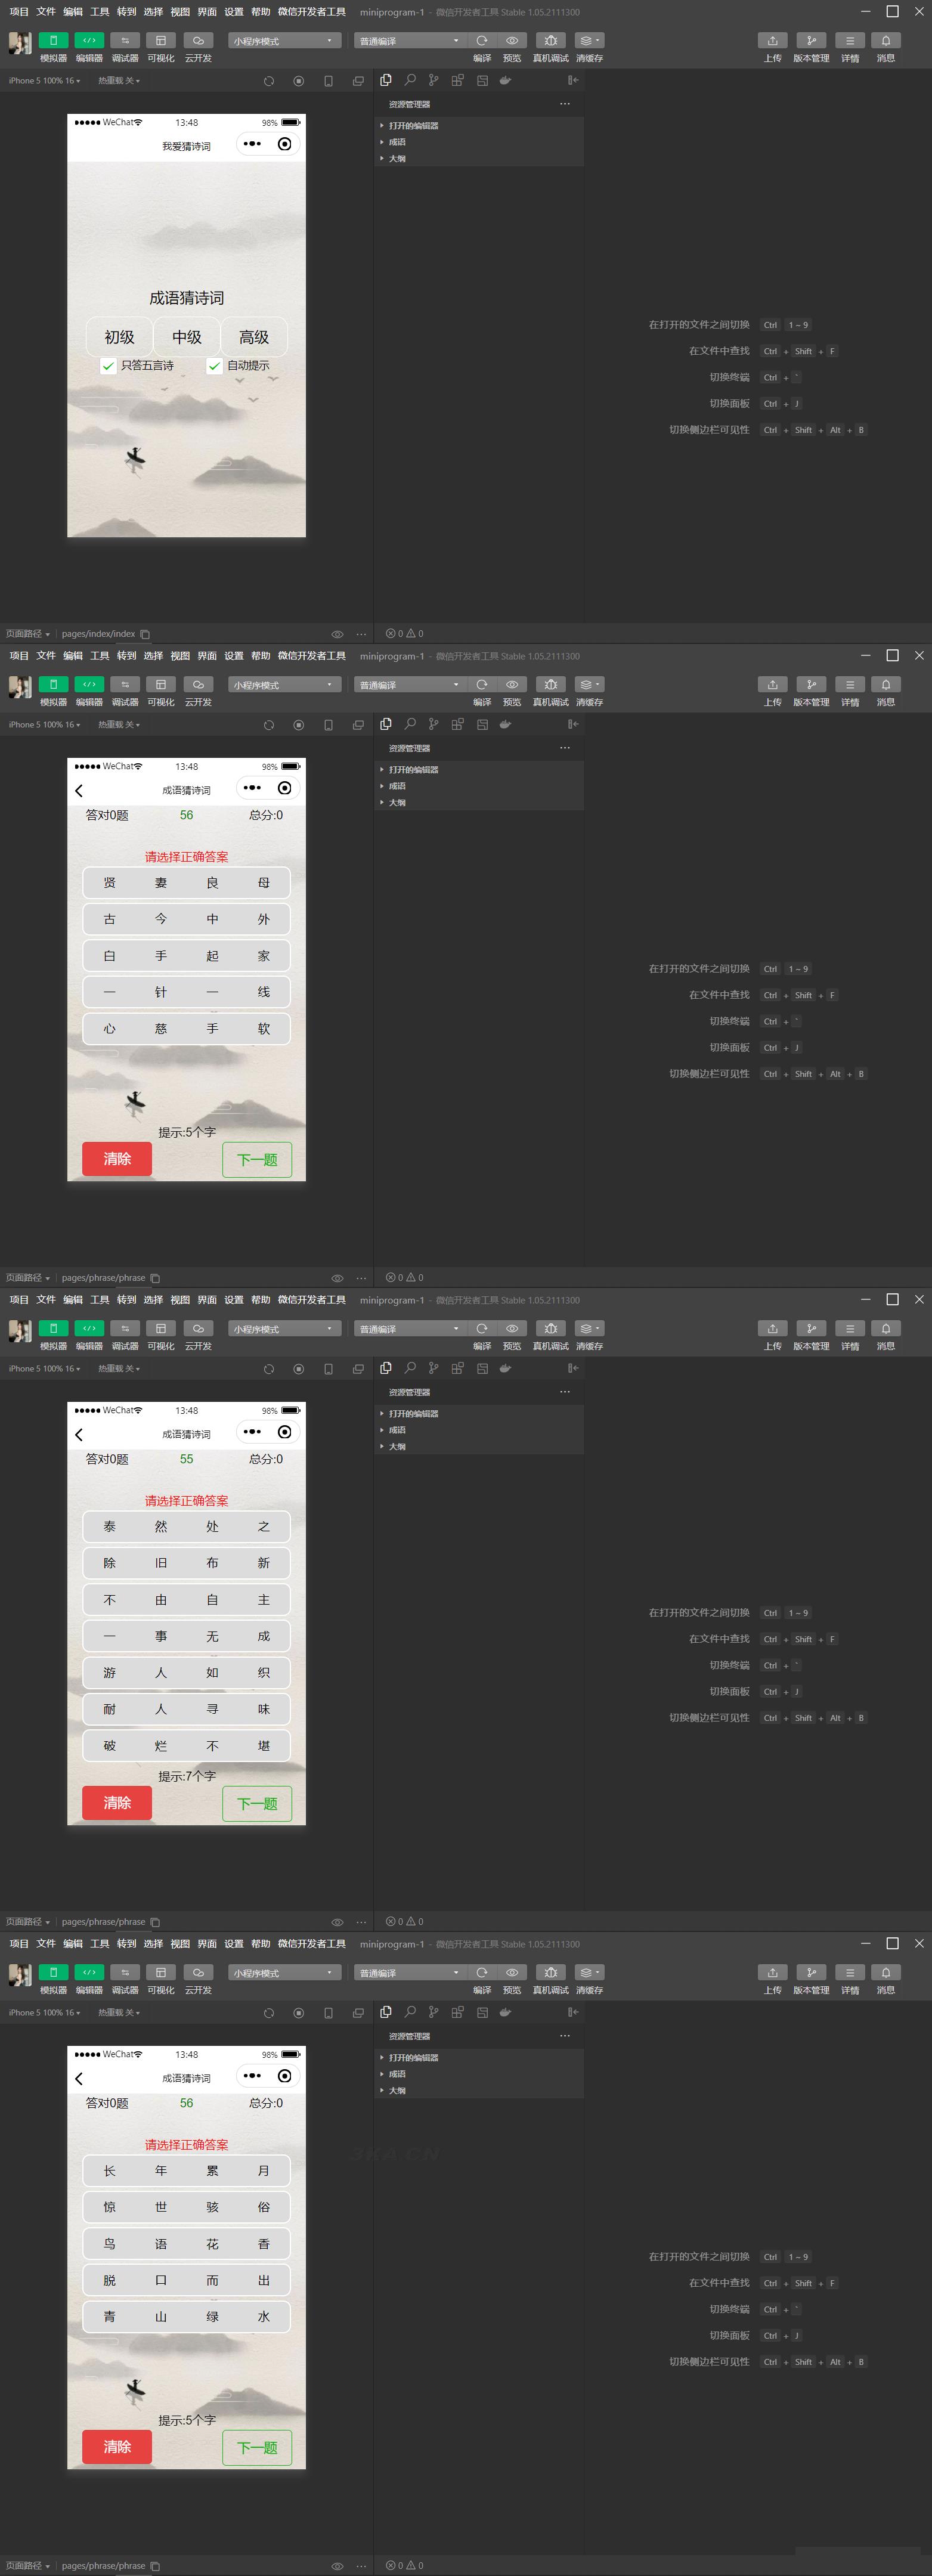
Task: Expand 打开的编辑器 section in the topmost explorer
Action: click(x=413, y=126)
